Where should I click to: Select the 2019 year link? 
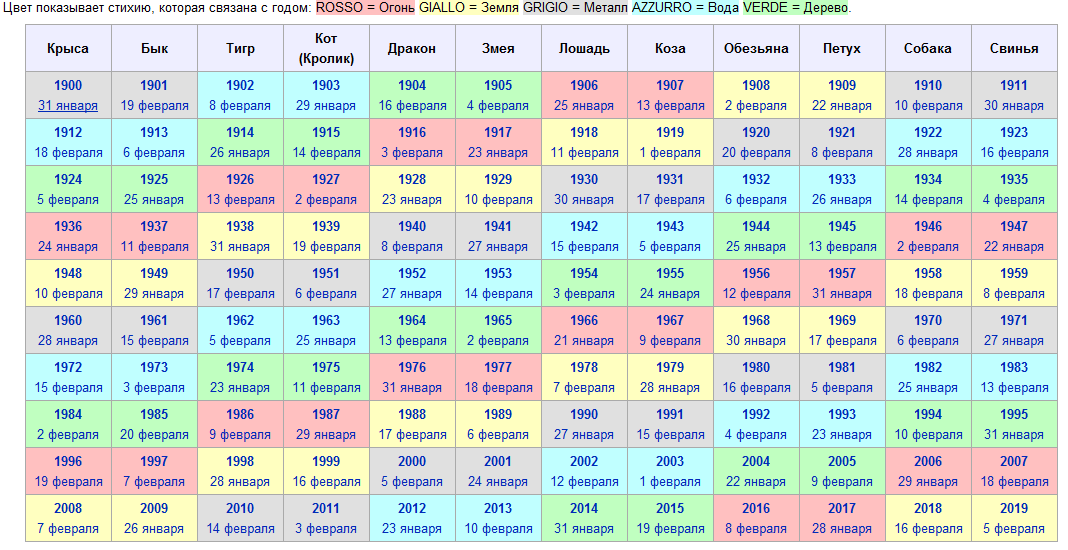1014,509
